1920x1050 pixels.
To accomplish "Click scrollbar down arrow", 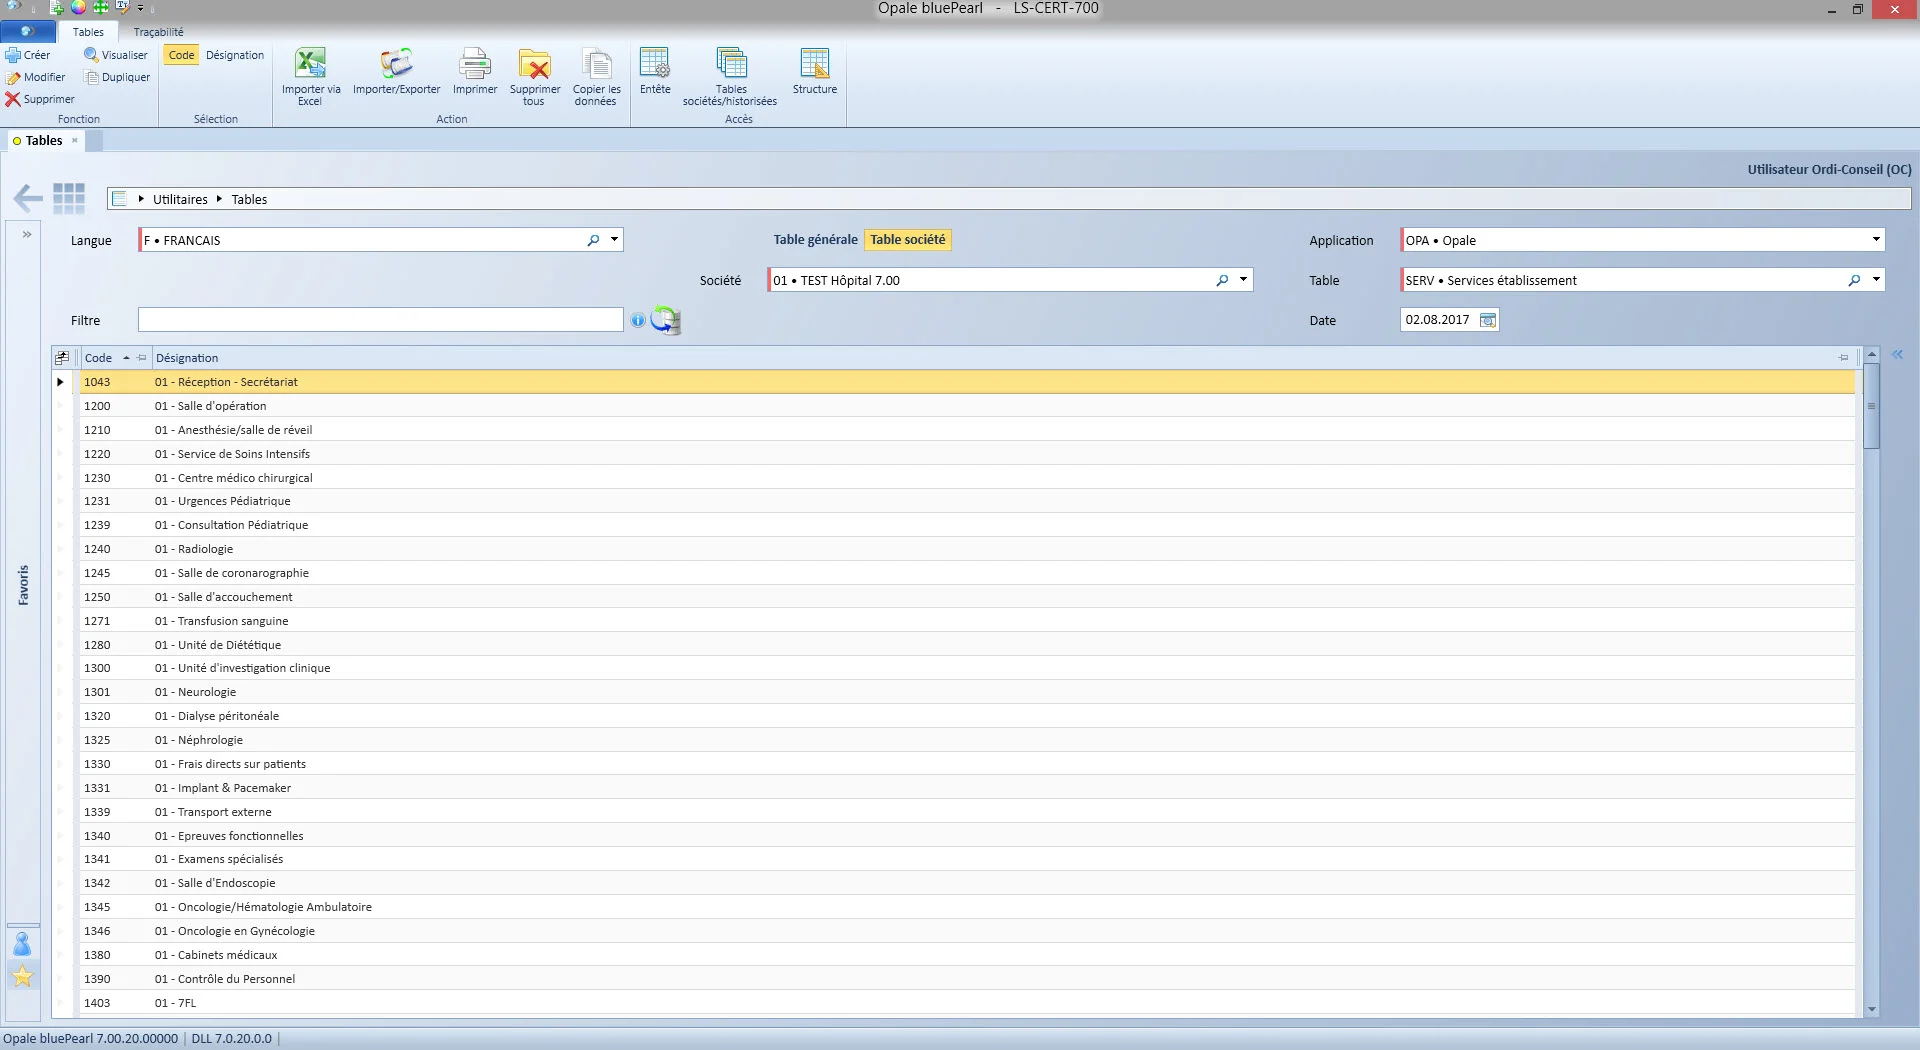I will point(1871,1009).
